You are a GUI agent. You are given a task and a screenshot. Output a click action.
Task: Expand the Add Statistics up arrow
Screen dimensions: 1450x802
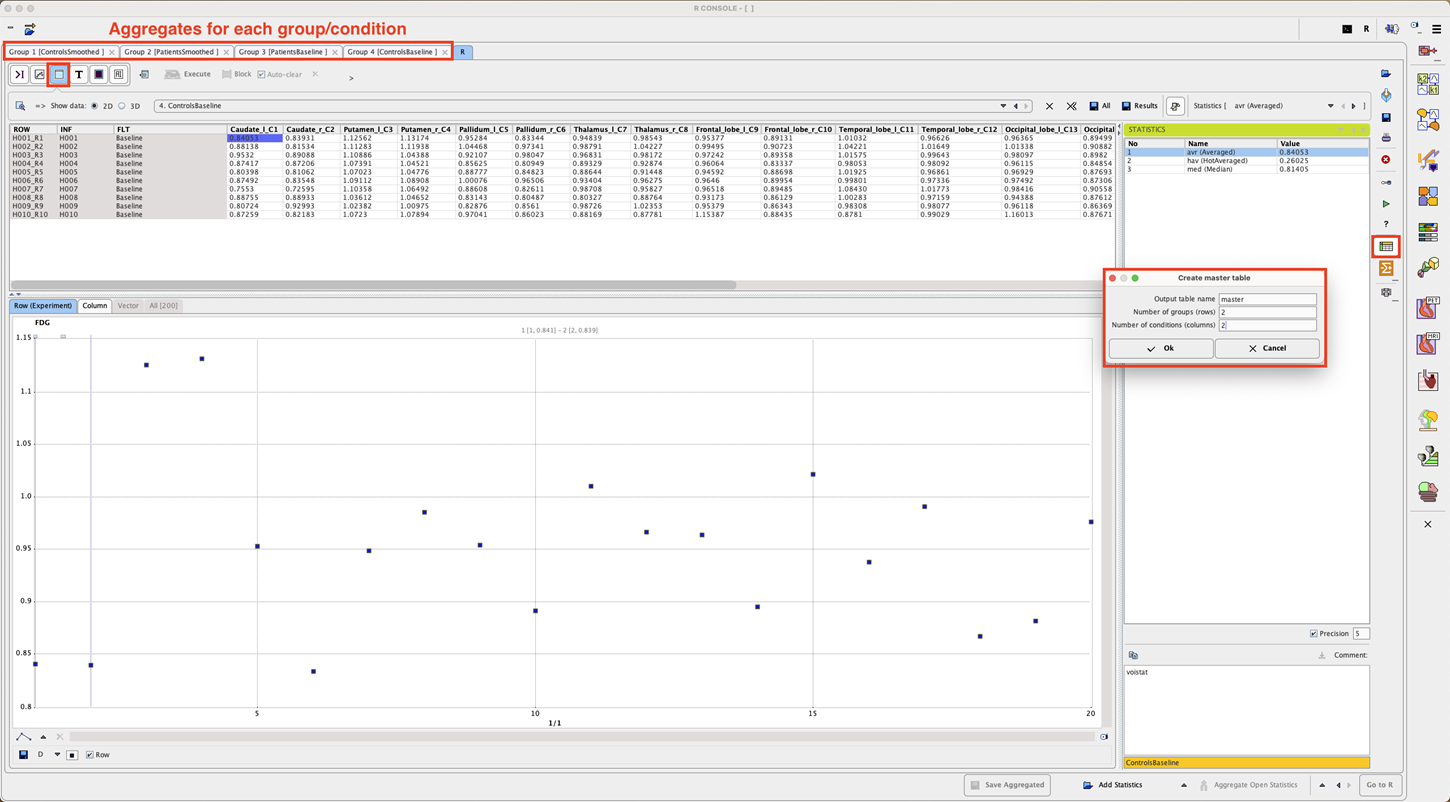coord(1184,785)
